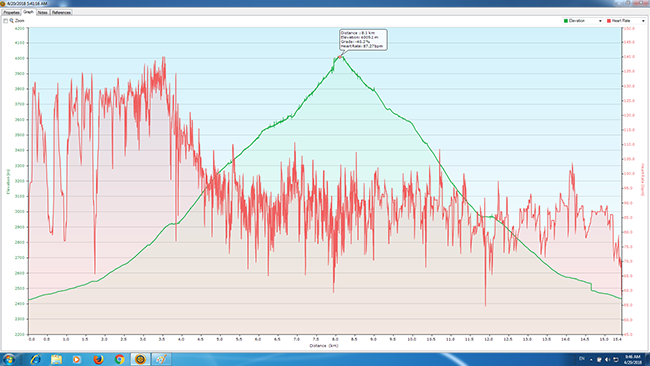
Task: Launch Internet Explorer from taskbar
Action: pyautogui.click(x=35, y=359)
